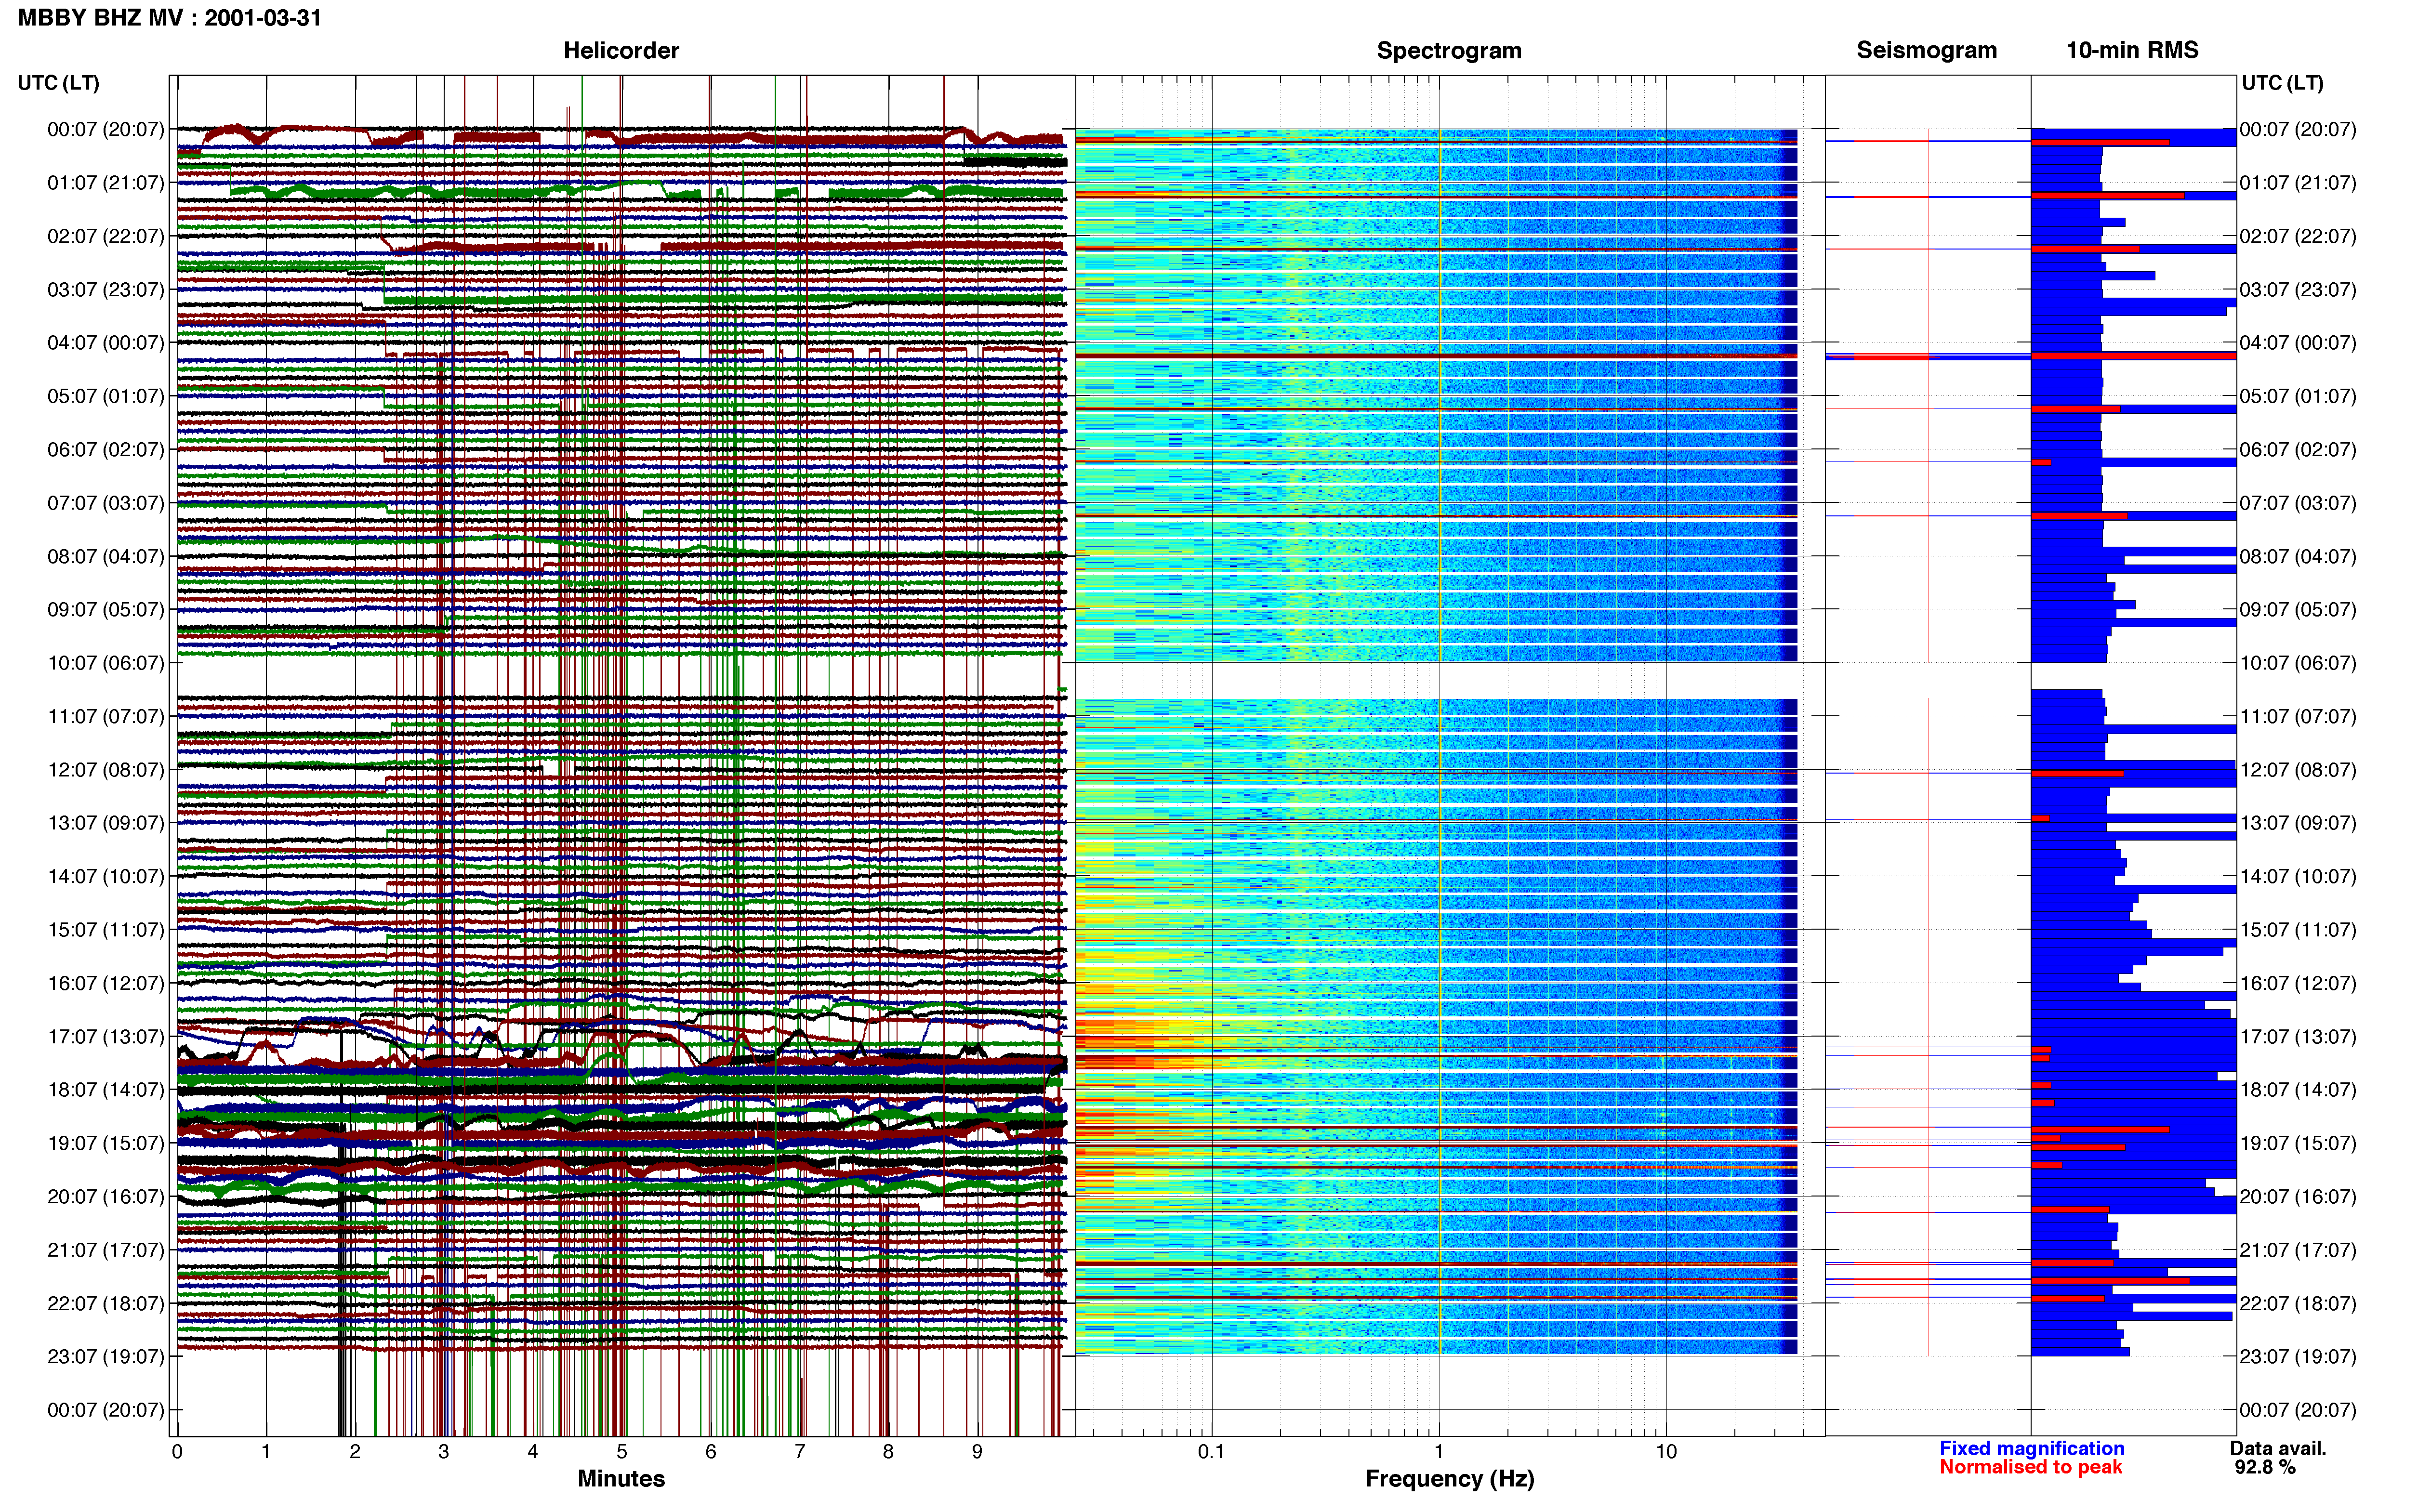Click the "5" tick on the Minutes axis
Image resolution: width=2418 pixels, height=1512 pixels.
tap(622, 1452)
